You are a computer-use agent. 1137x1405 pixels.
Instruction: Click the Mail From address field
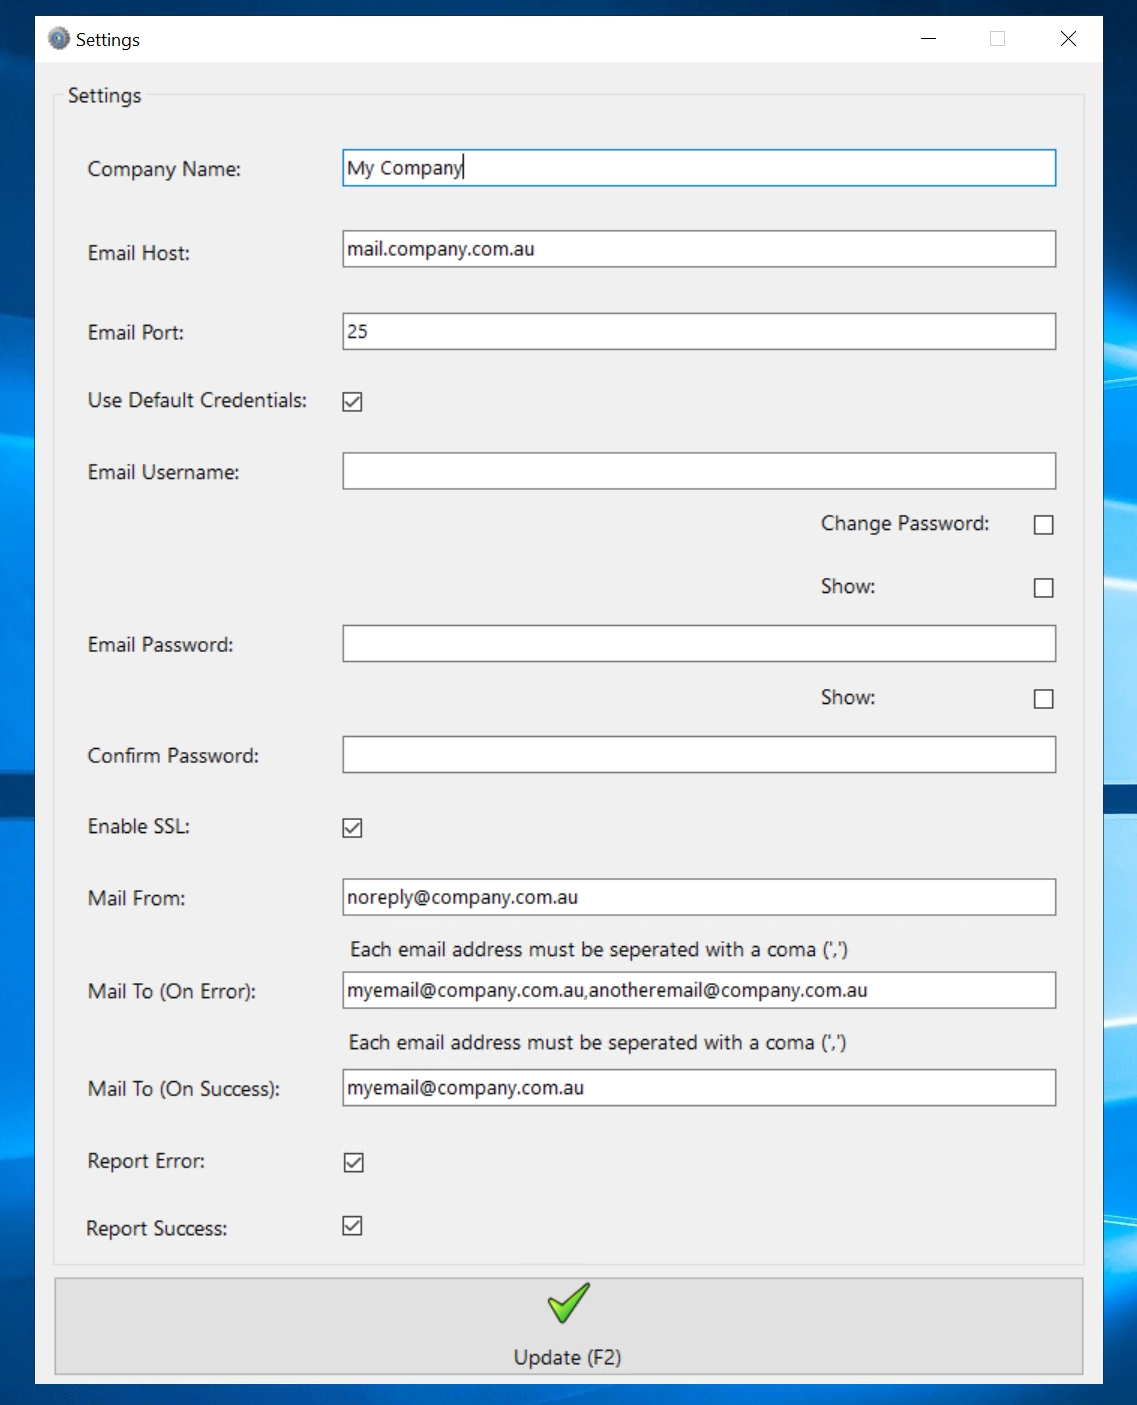point(698,897)
